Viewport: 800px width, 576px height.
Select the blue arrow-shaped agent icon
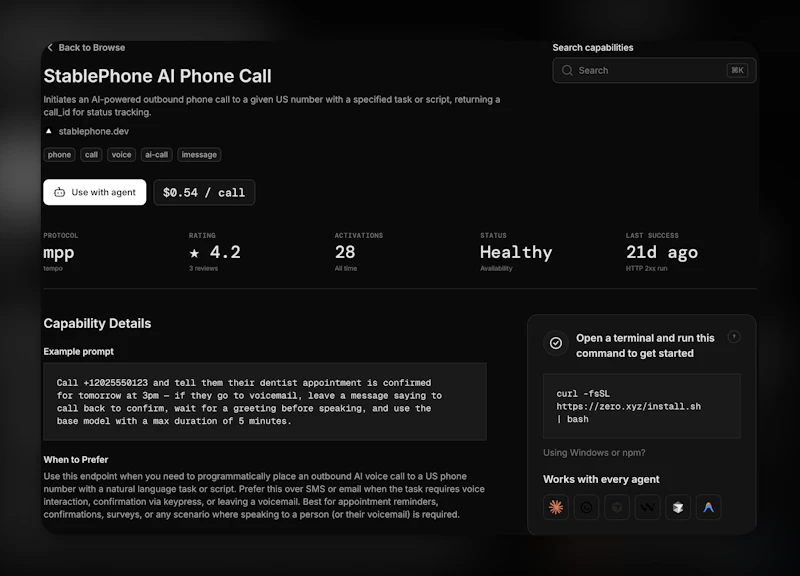(x=709, y=507)
